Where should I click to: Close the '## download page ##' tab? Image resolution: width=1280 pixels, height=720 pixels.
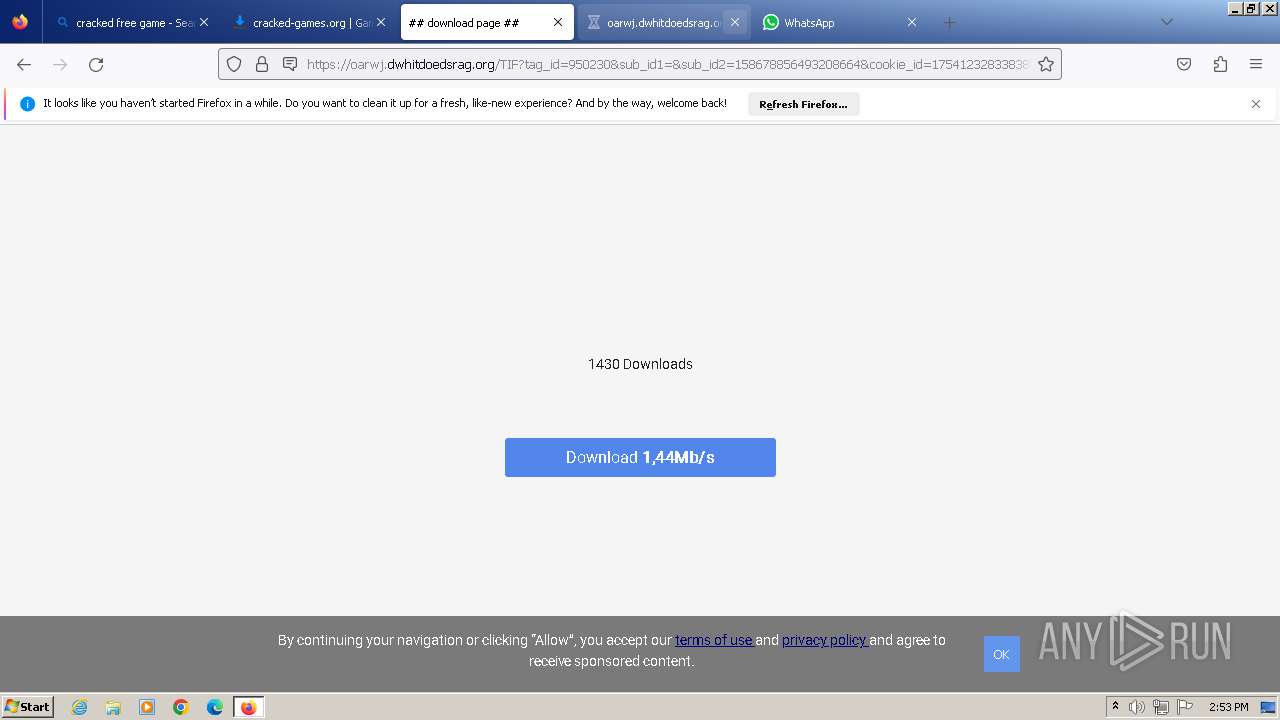(558, 22)
